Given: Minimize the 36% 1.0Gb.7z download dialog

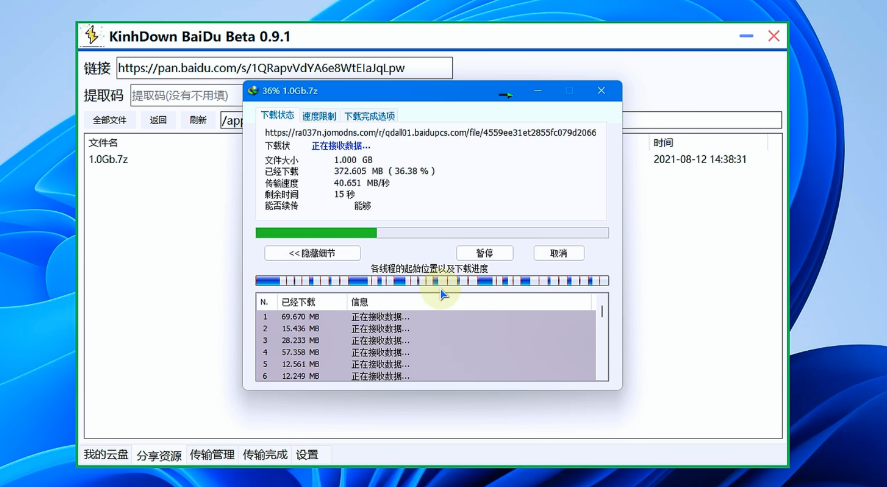Looking at the screenshot, I should click(538, 90).
